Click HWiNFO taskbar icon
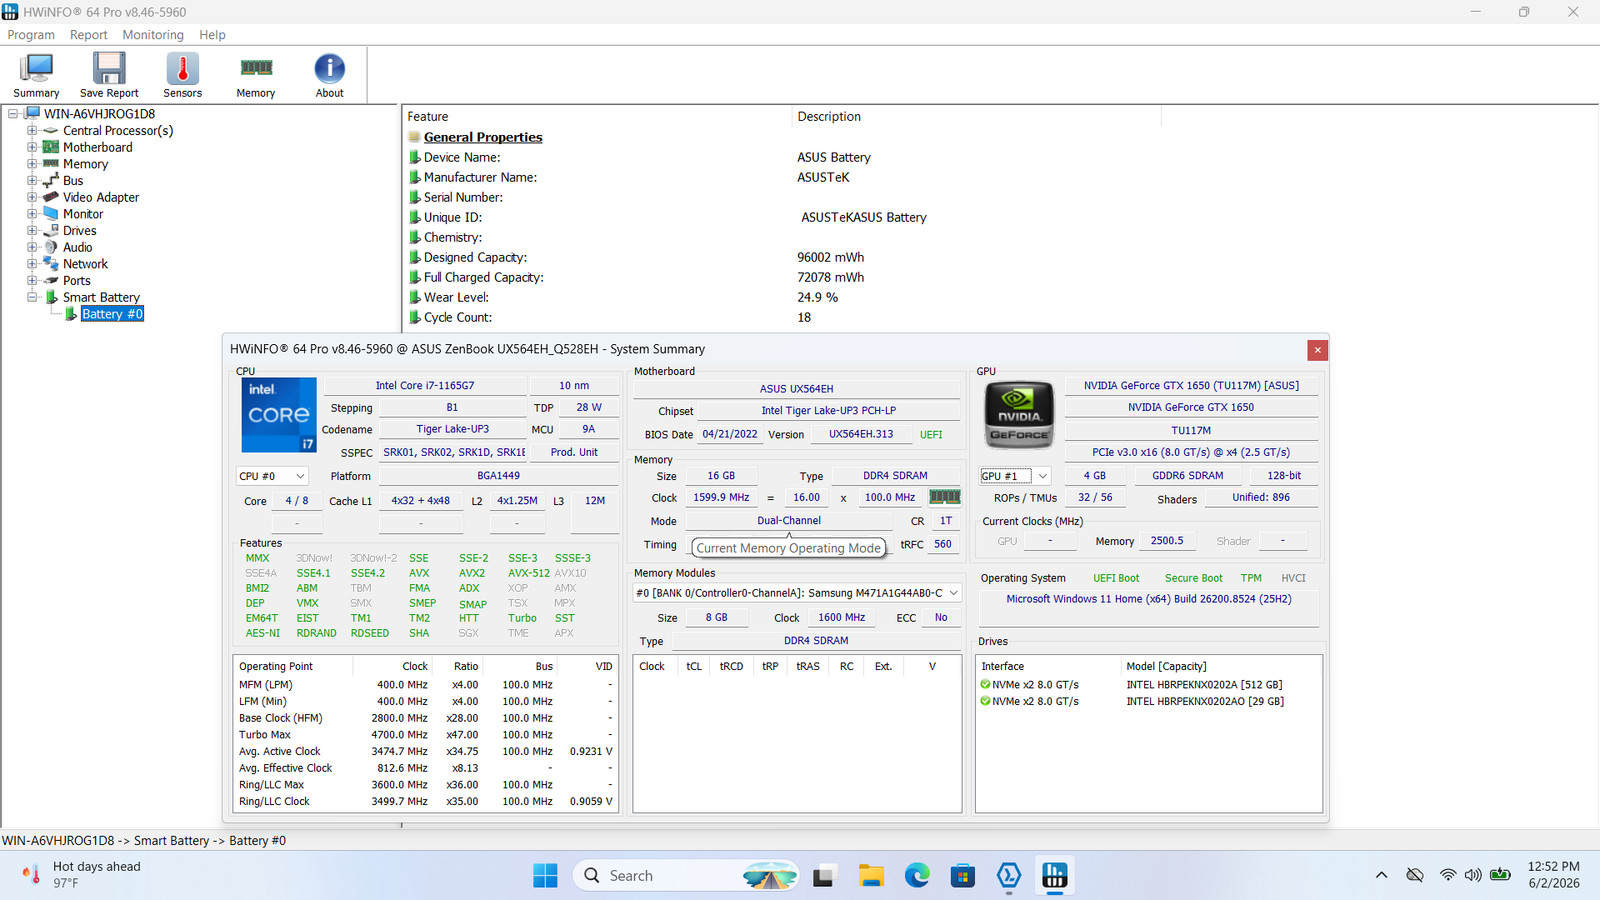The width and height of the screenshot is (1600, 900). point(1055,876)
